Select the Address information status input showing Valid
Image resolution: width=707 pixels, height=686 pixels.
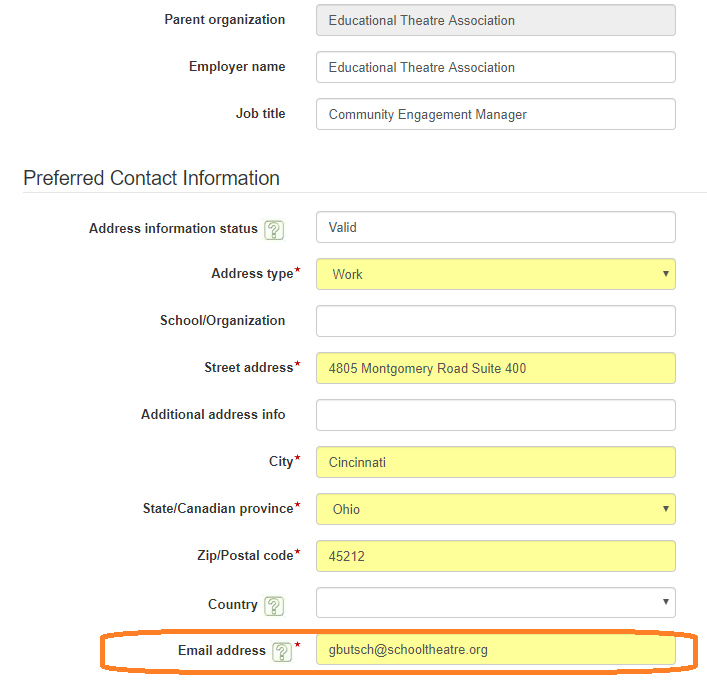[x=495, y=227]
